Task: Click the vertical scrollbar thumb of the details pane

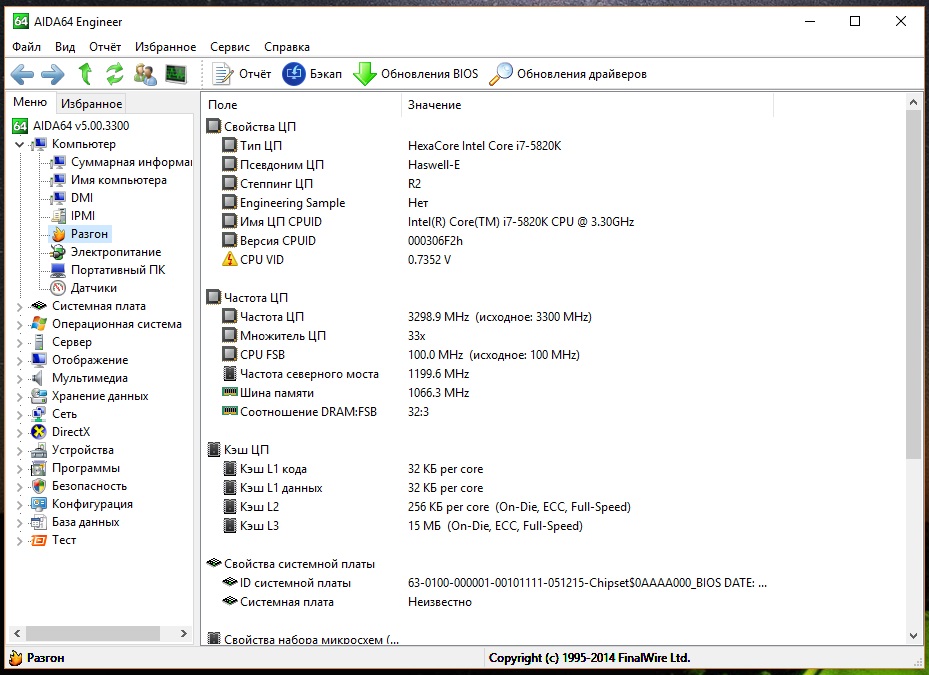Action: pyautogui.click(x=913, y=284)
